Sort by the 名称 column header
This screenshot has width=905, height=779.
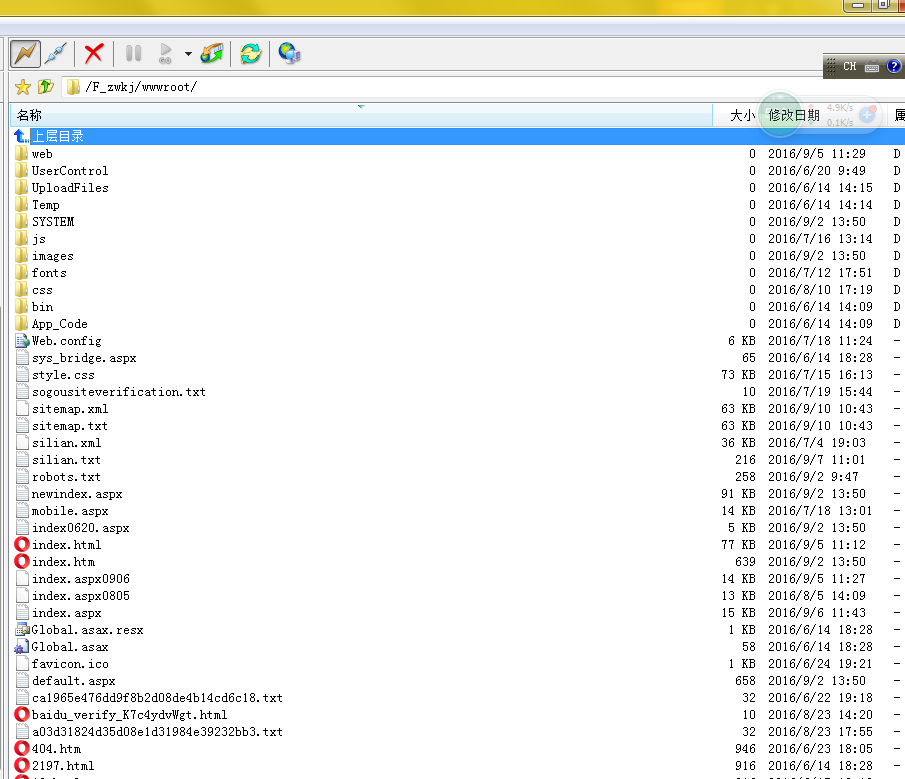(30, 116)
